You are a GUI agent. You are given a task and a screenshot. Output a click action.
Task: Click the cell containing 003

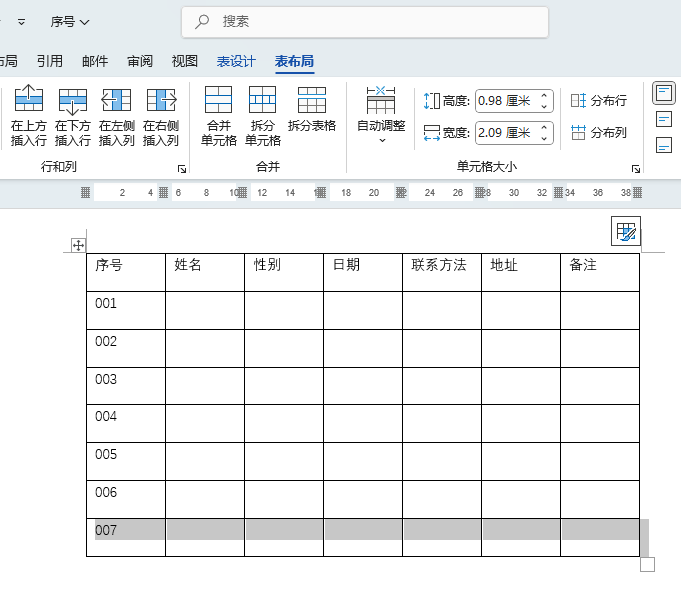coord(126,386)
